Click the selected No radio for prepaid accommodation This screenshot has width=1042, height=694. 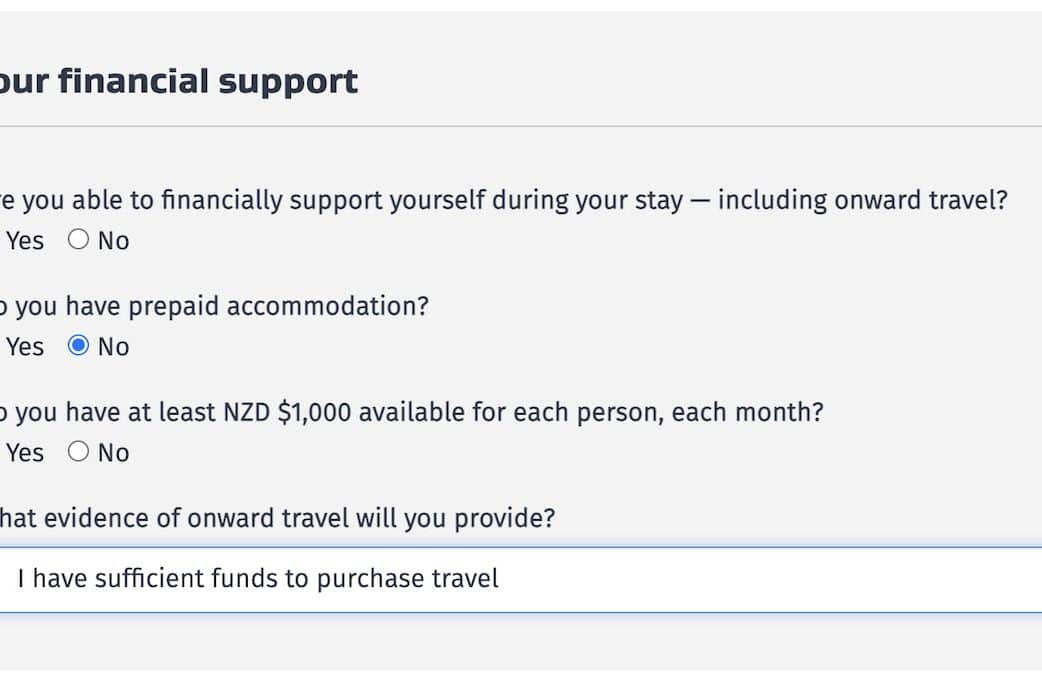click(x=78, y=346)
